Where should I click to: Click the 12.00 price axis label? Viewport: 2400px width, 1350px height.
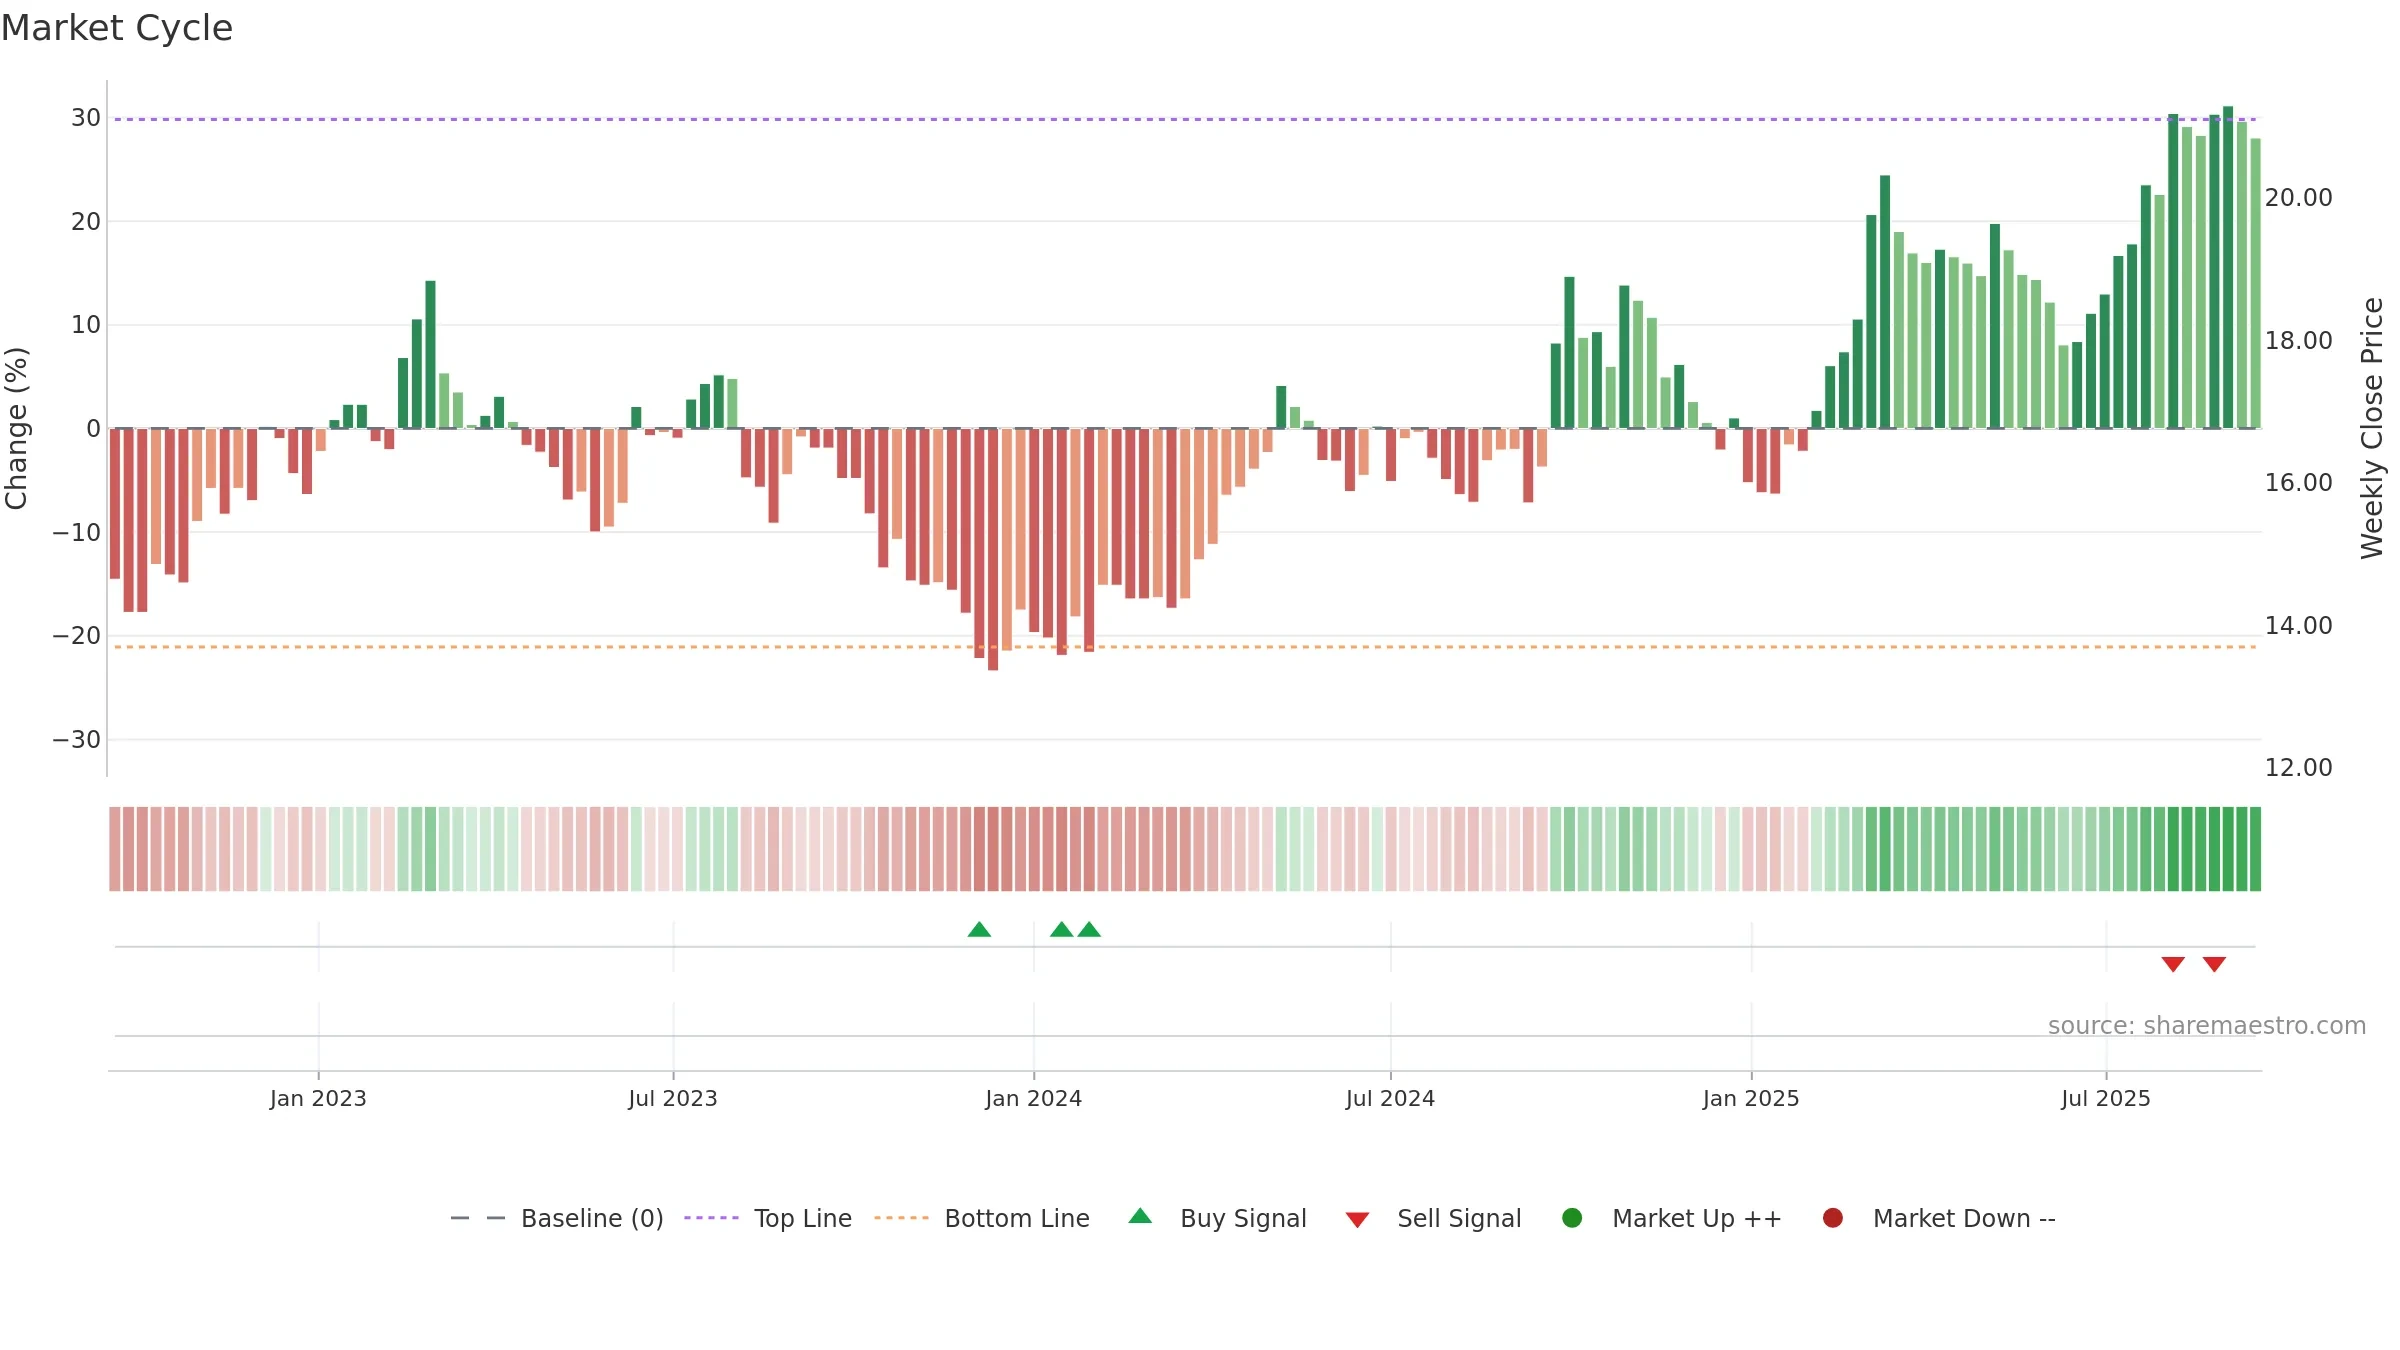2298,768
